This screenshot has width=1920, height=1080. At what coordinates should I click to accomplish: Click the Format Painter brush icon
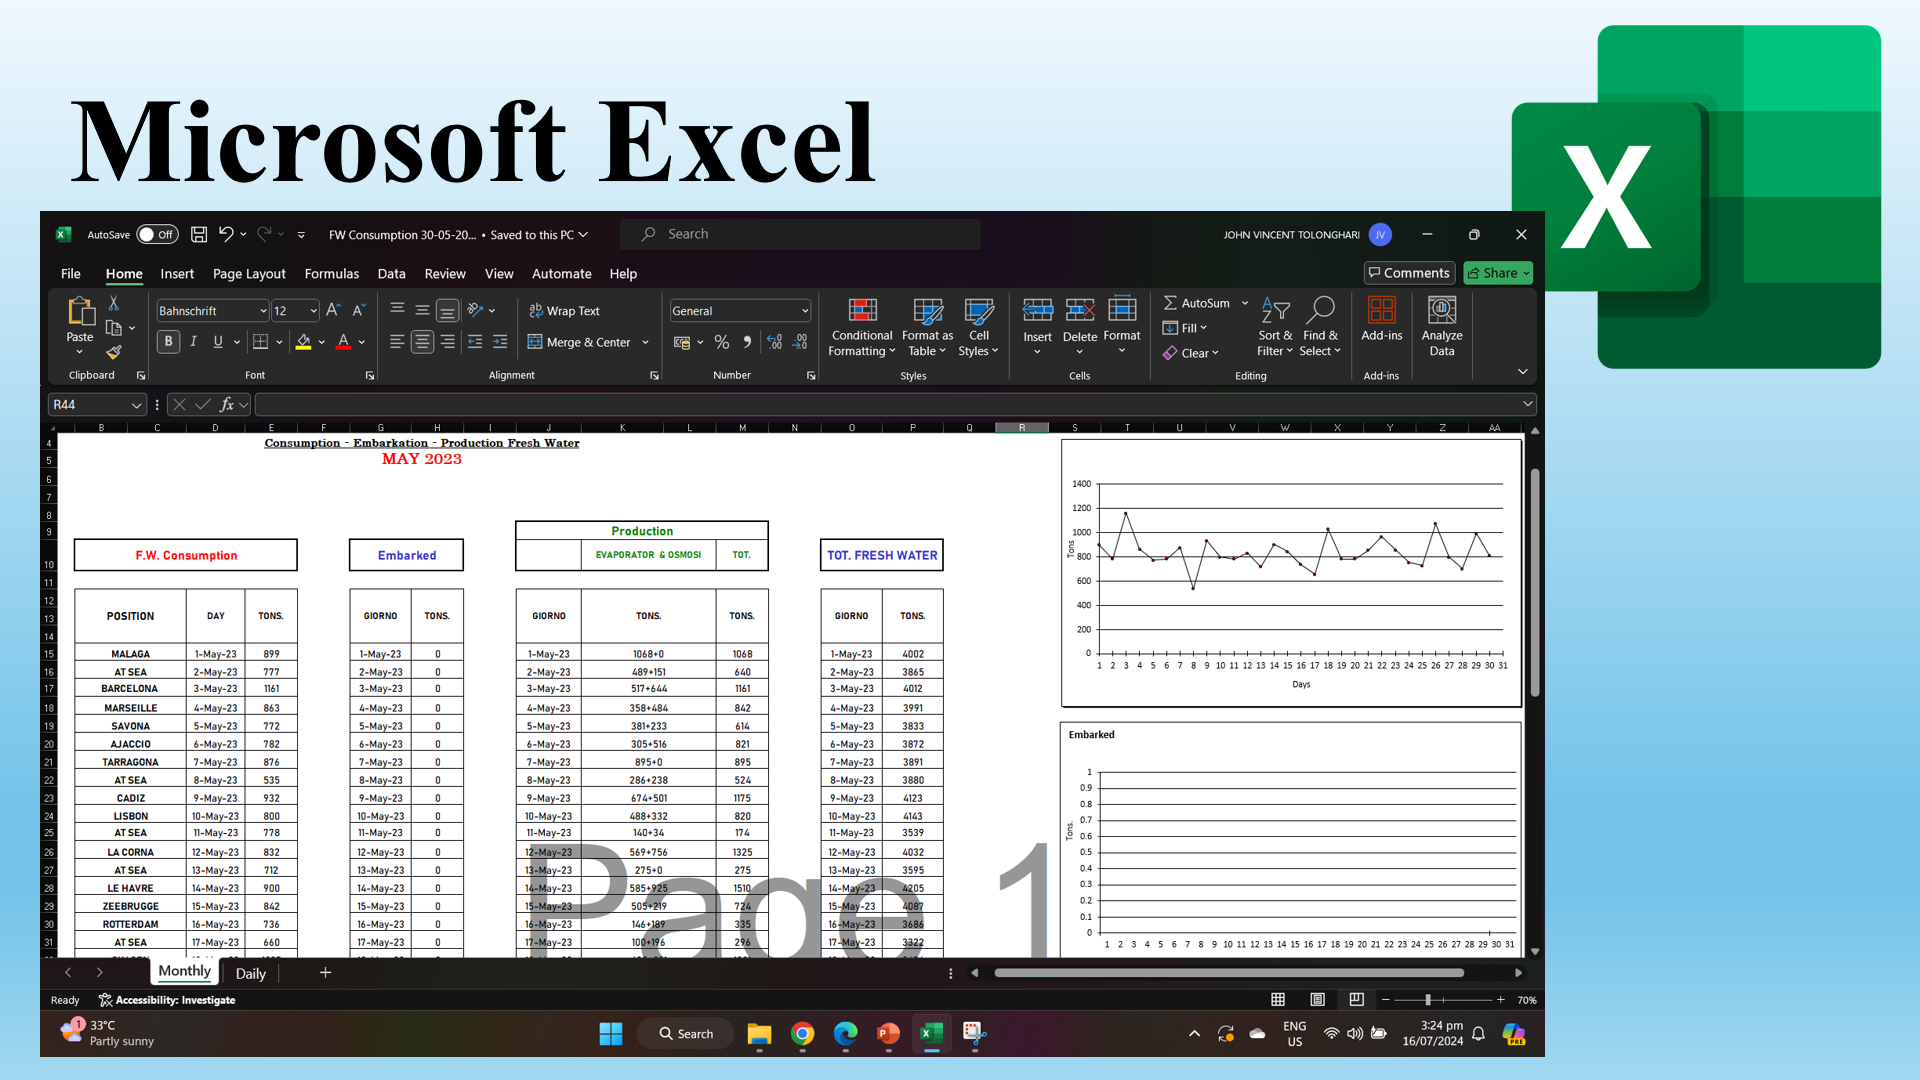[x=114, y=352]
